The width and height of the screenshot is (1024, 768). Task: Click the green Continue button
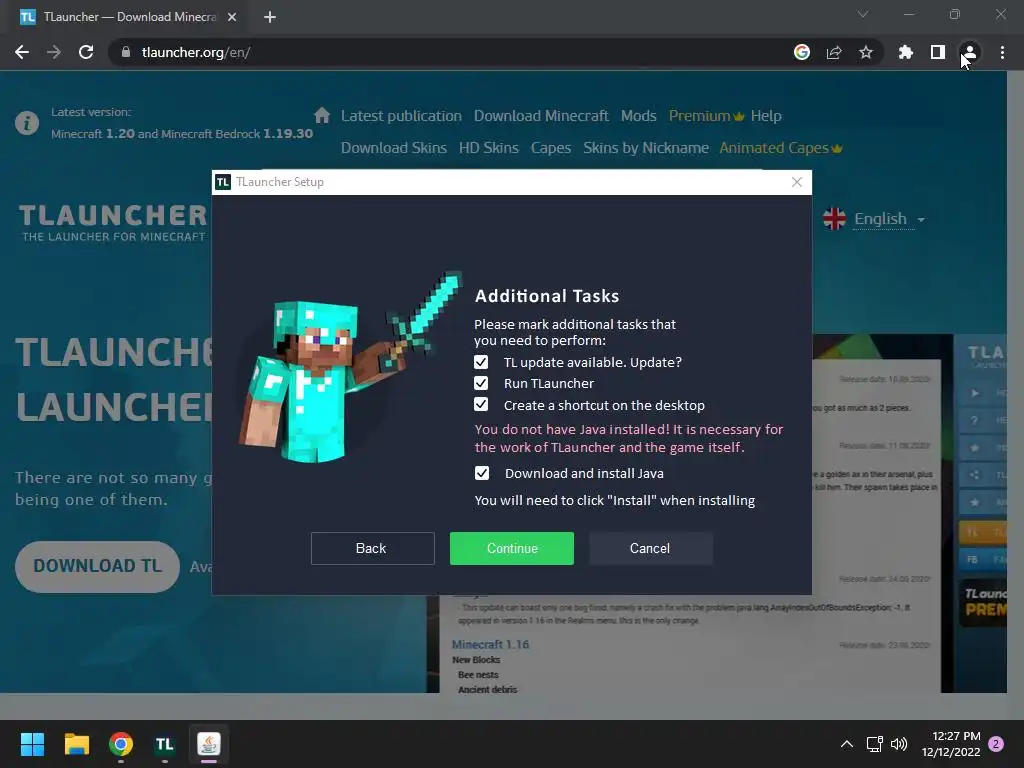(512, 548)
